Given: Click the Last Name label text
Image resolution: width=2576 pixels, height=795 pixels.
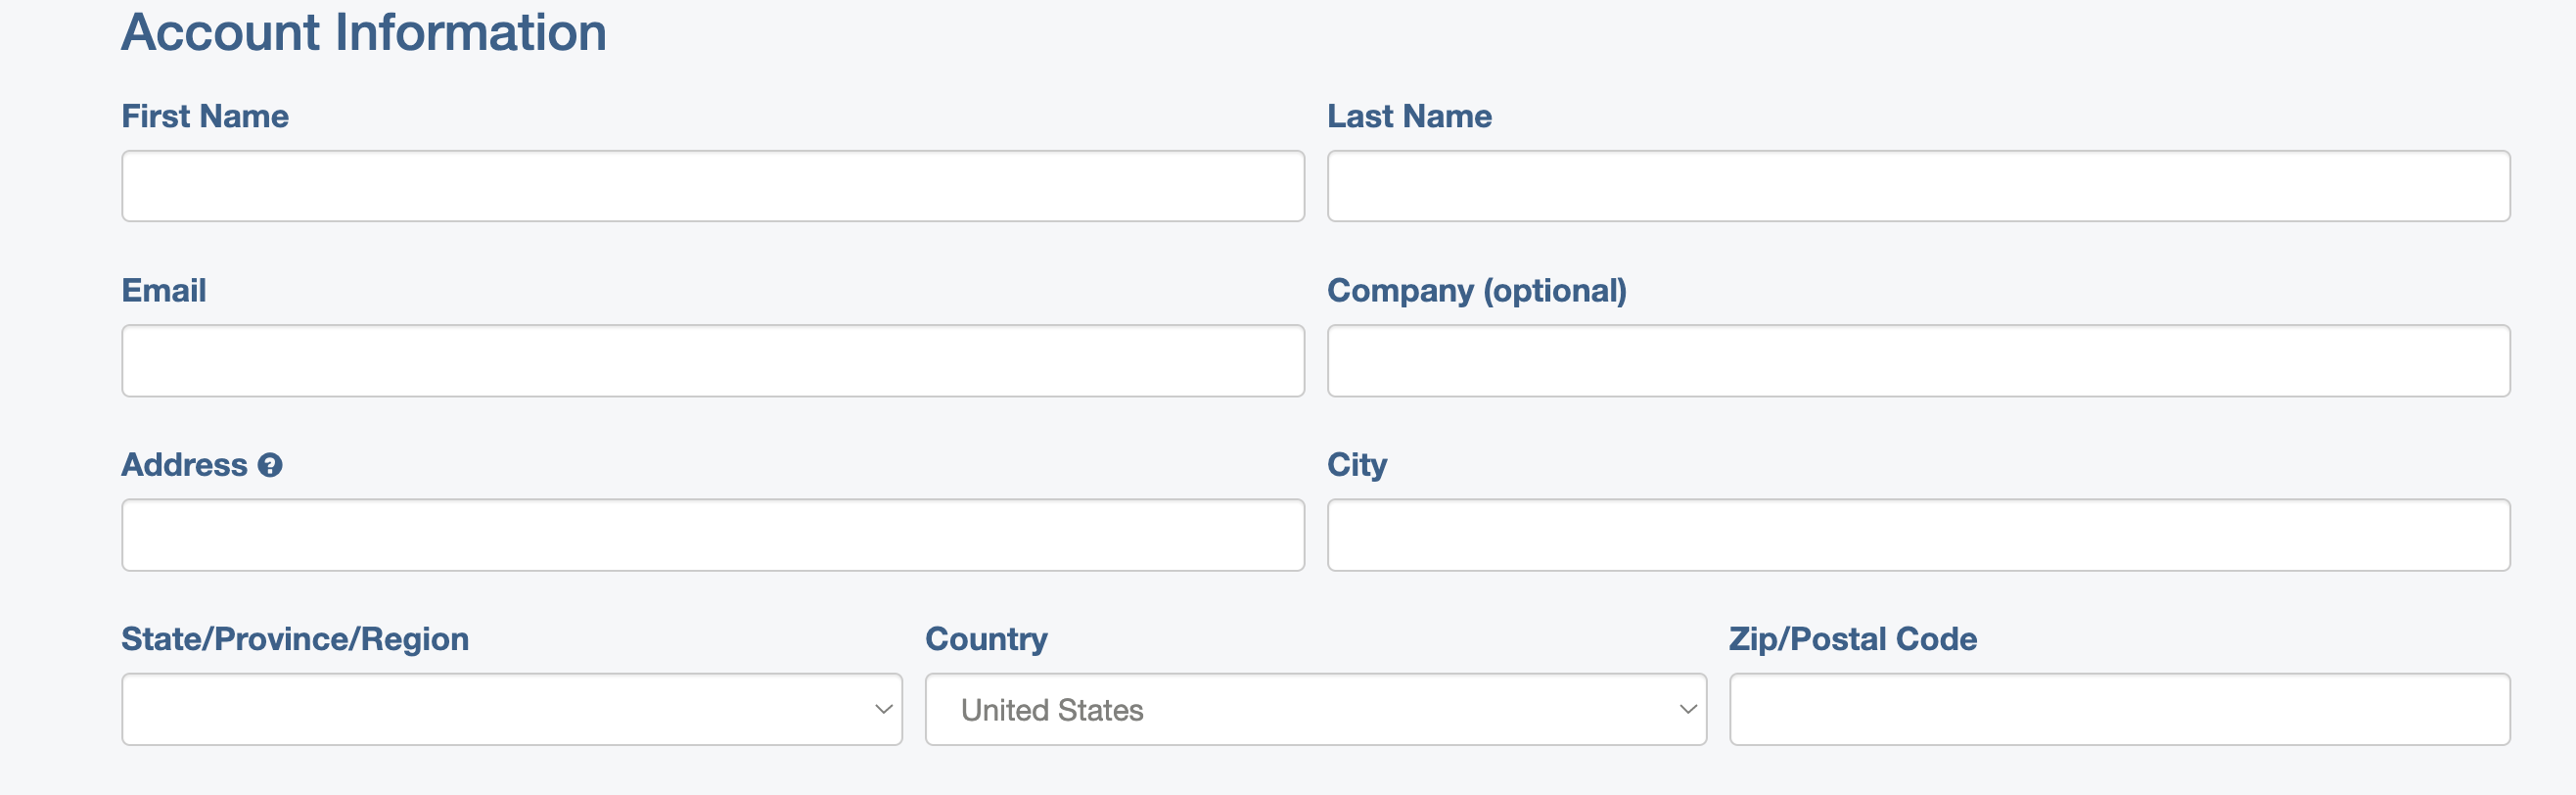Looking at the screenshot, I should click(1409, 116).
